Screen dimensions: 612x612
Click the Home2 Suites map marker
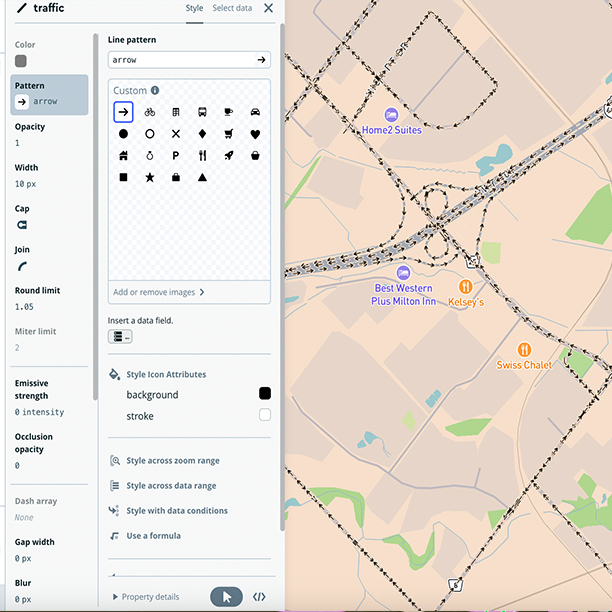click(x=391, y=115)
